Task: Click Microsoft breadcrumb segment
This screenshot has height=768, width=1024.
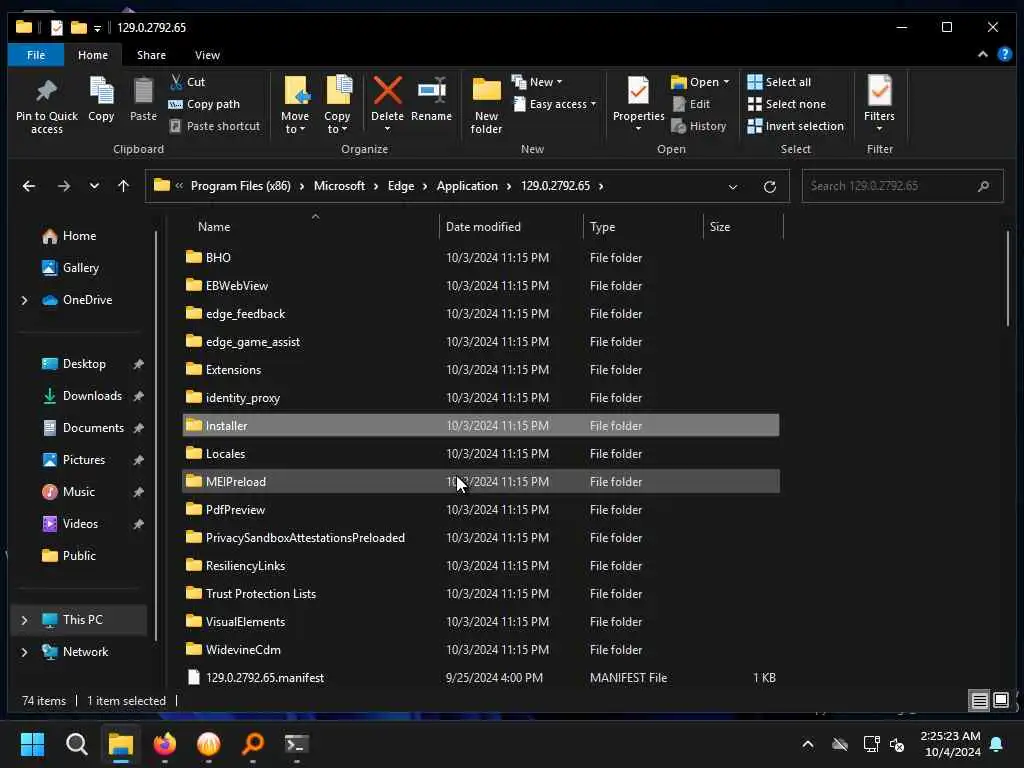Action: pos(339,186)
